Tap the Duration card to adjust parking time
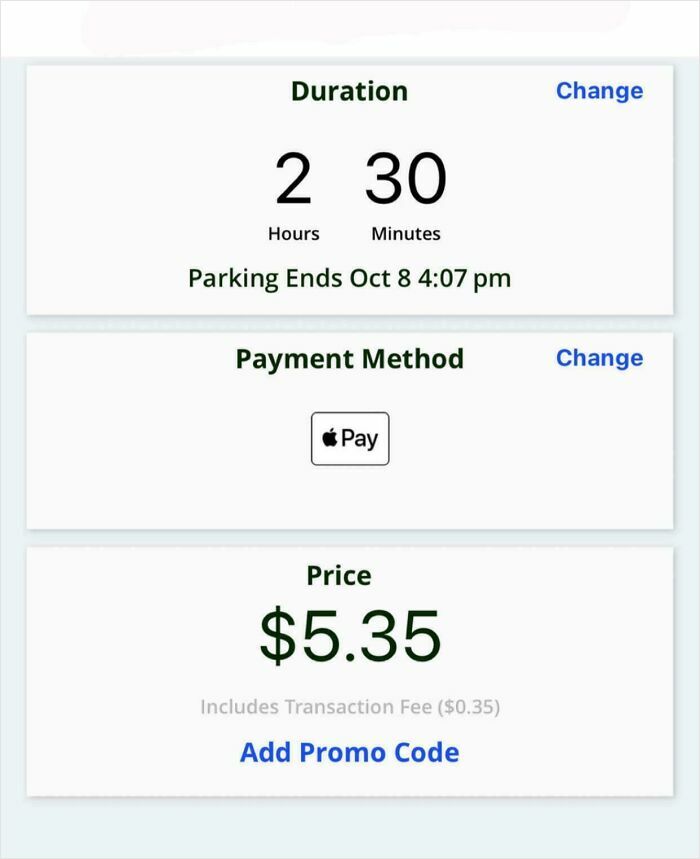The height and width of the screenshot is (859, 700). point(349,190)
